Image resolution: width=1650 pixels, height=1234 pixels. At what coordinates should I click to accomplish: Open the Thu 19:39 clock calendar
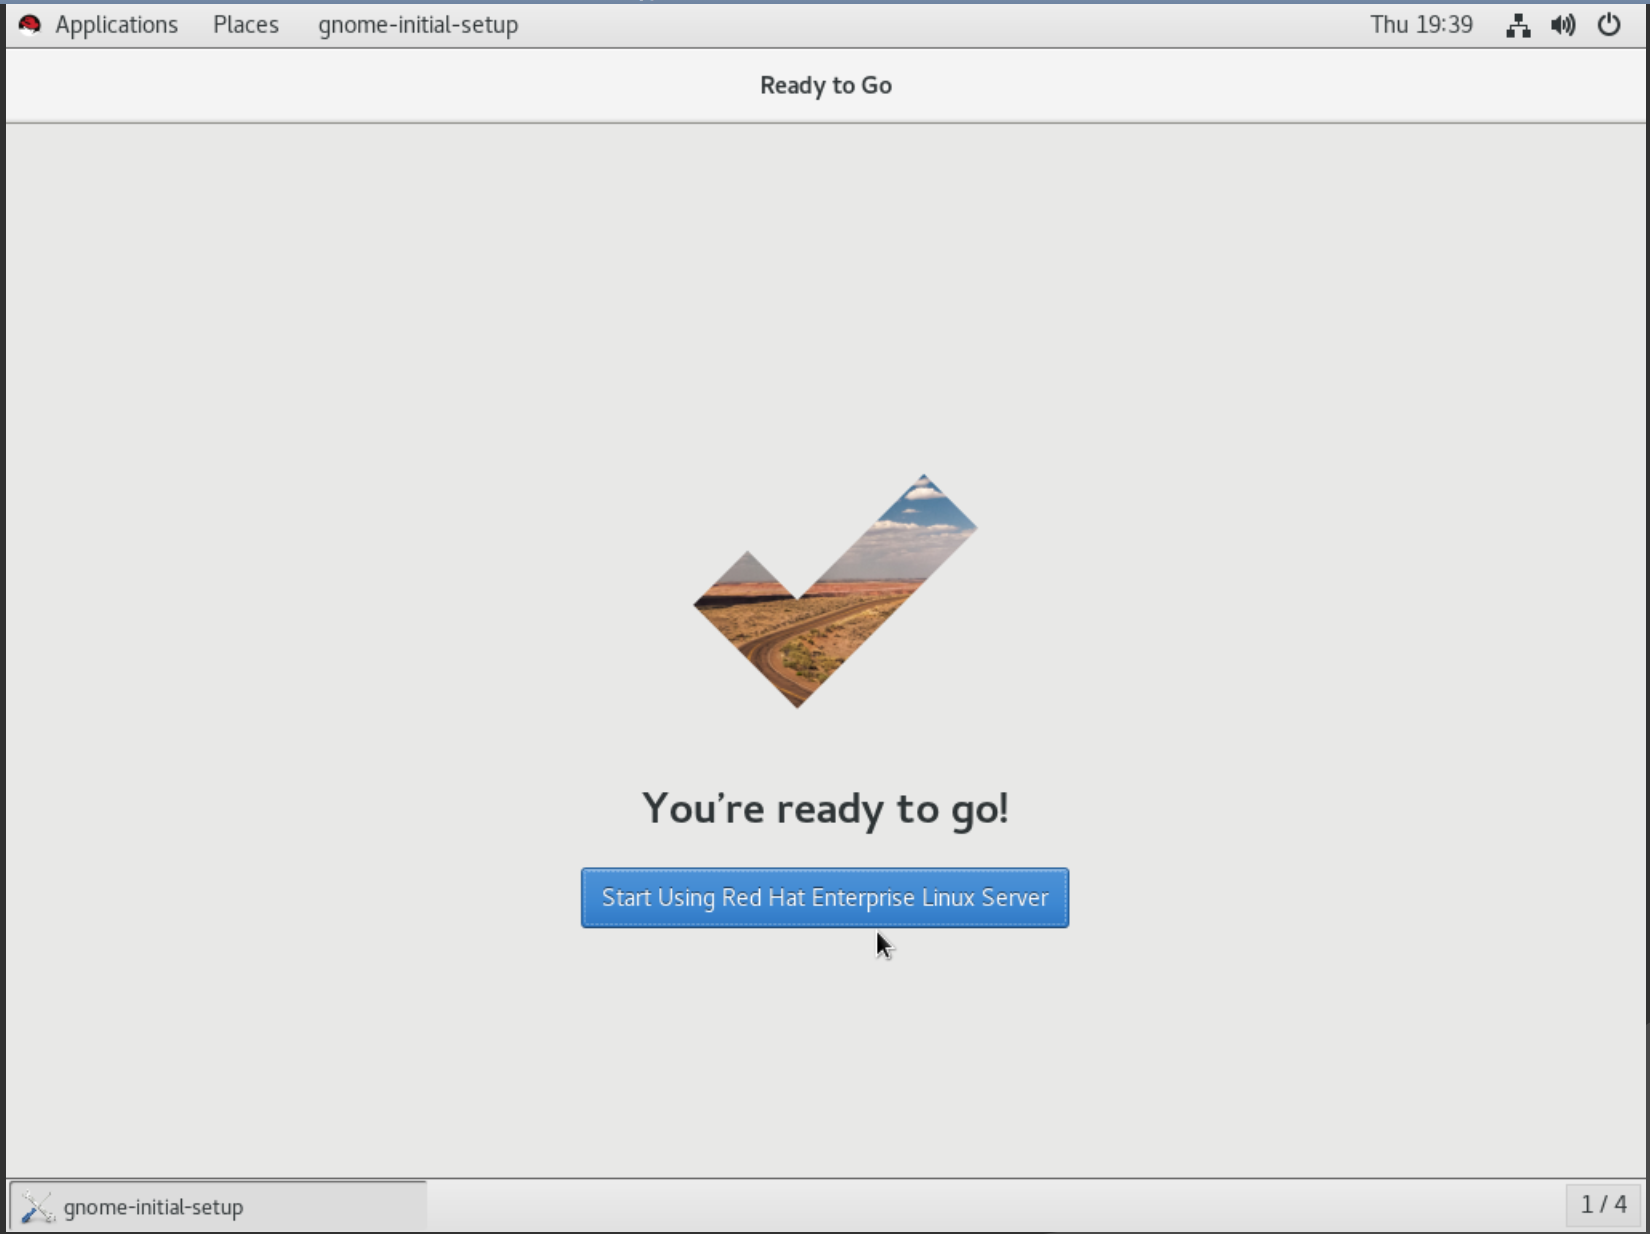click(x=1421, y=24)
